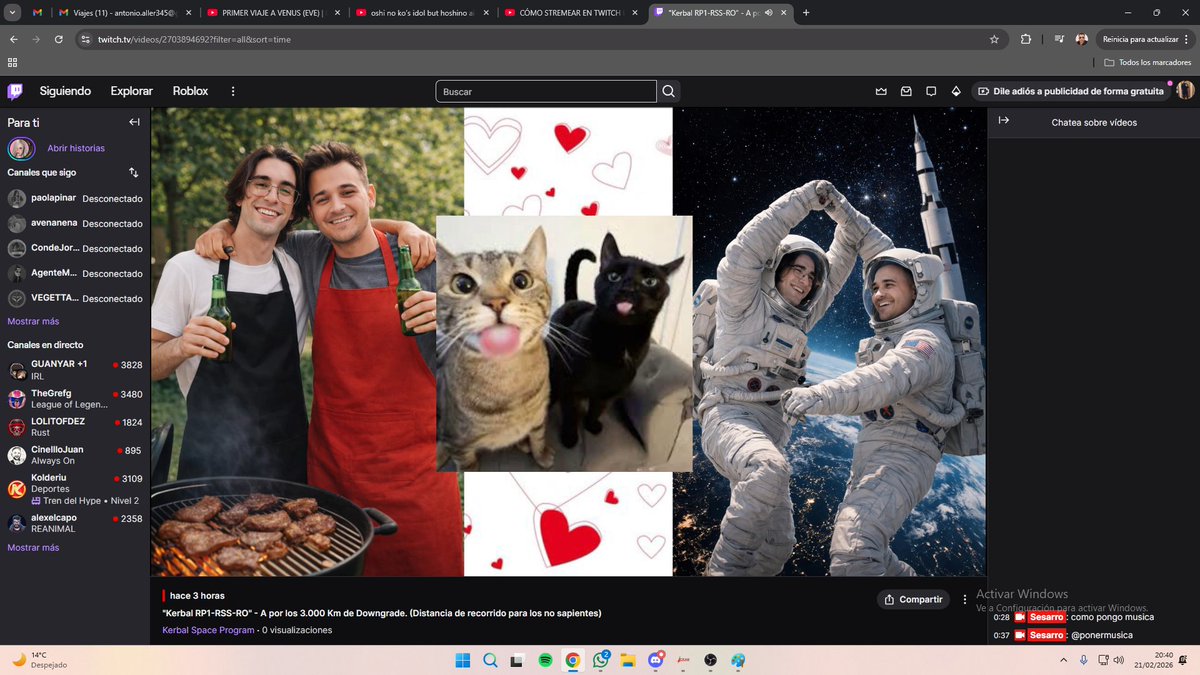Open Windows taskbar search
The height and width of the screenshot is (675, 1200).
[x=490, y=660]
